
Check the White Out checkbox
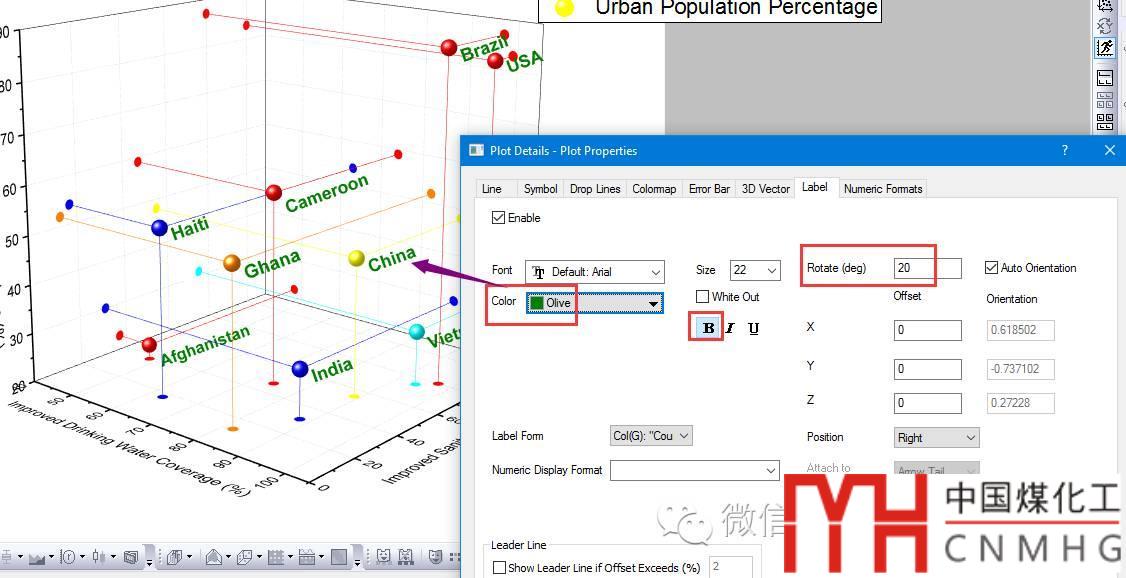[x=703, y=297]
